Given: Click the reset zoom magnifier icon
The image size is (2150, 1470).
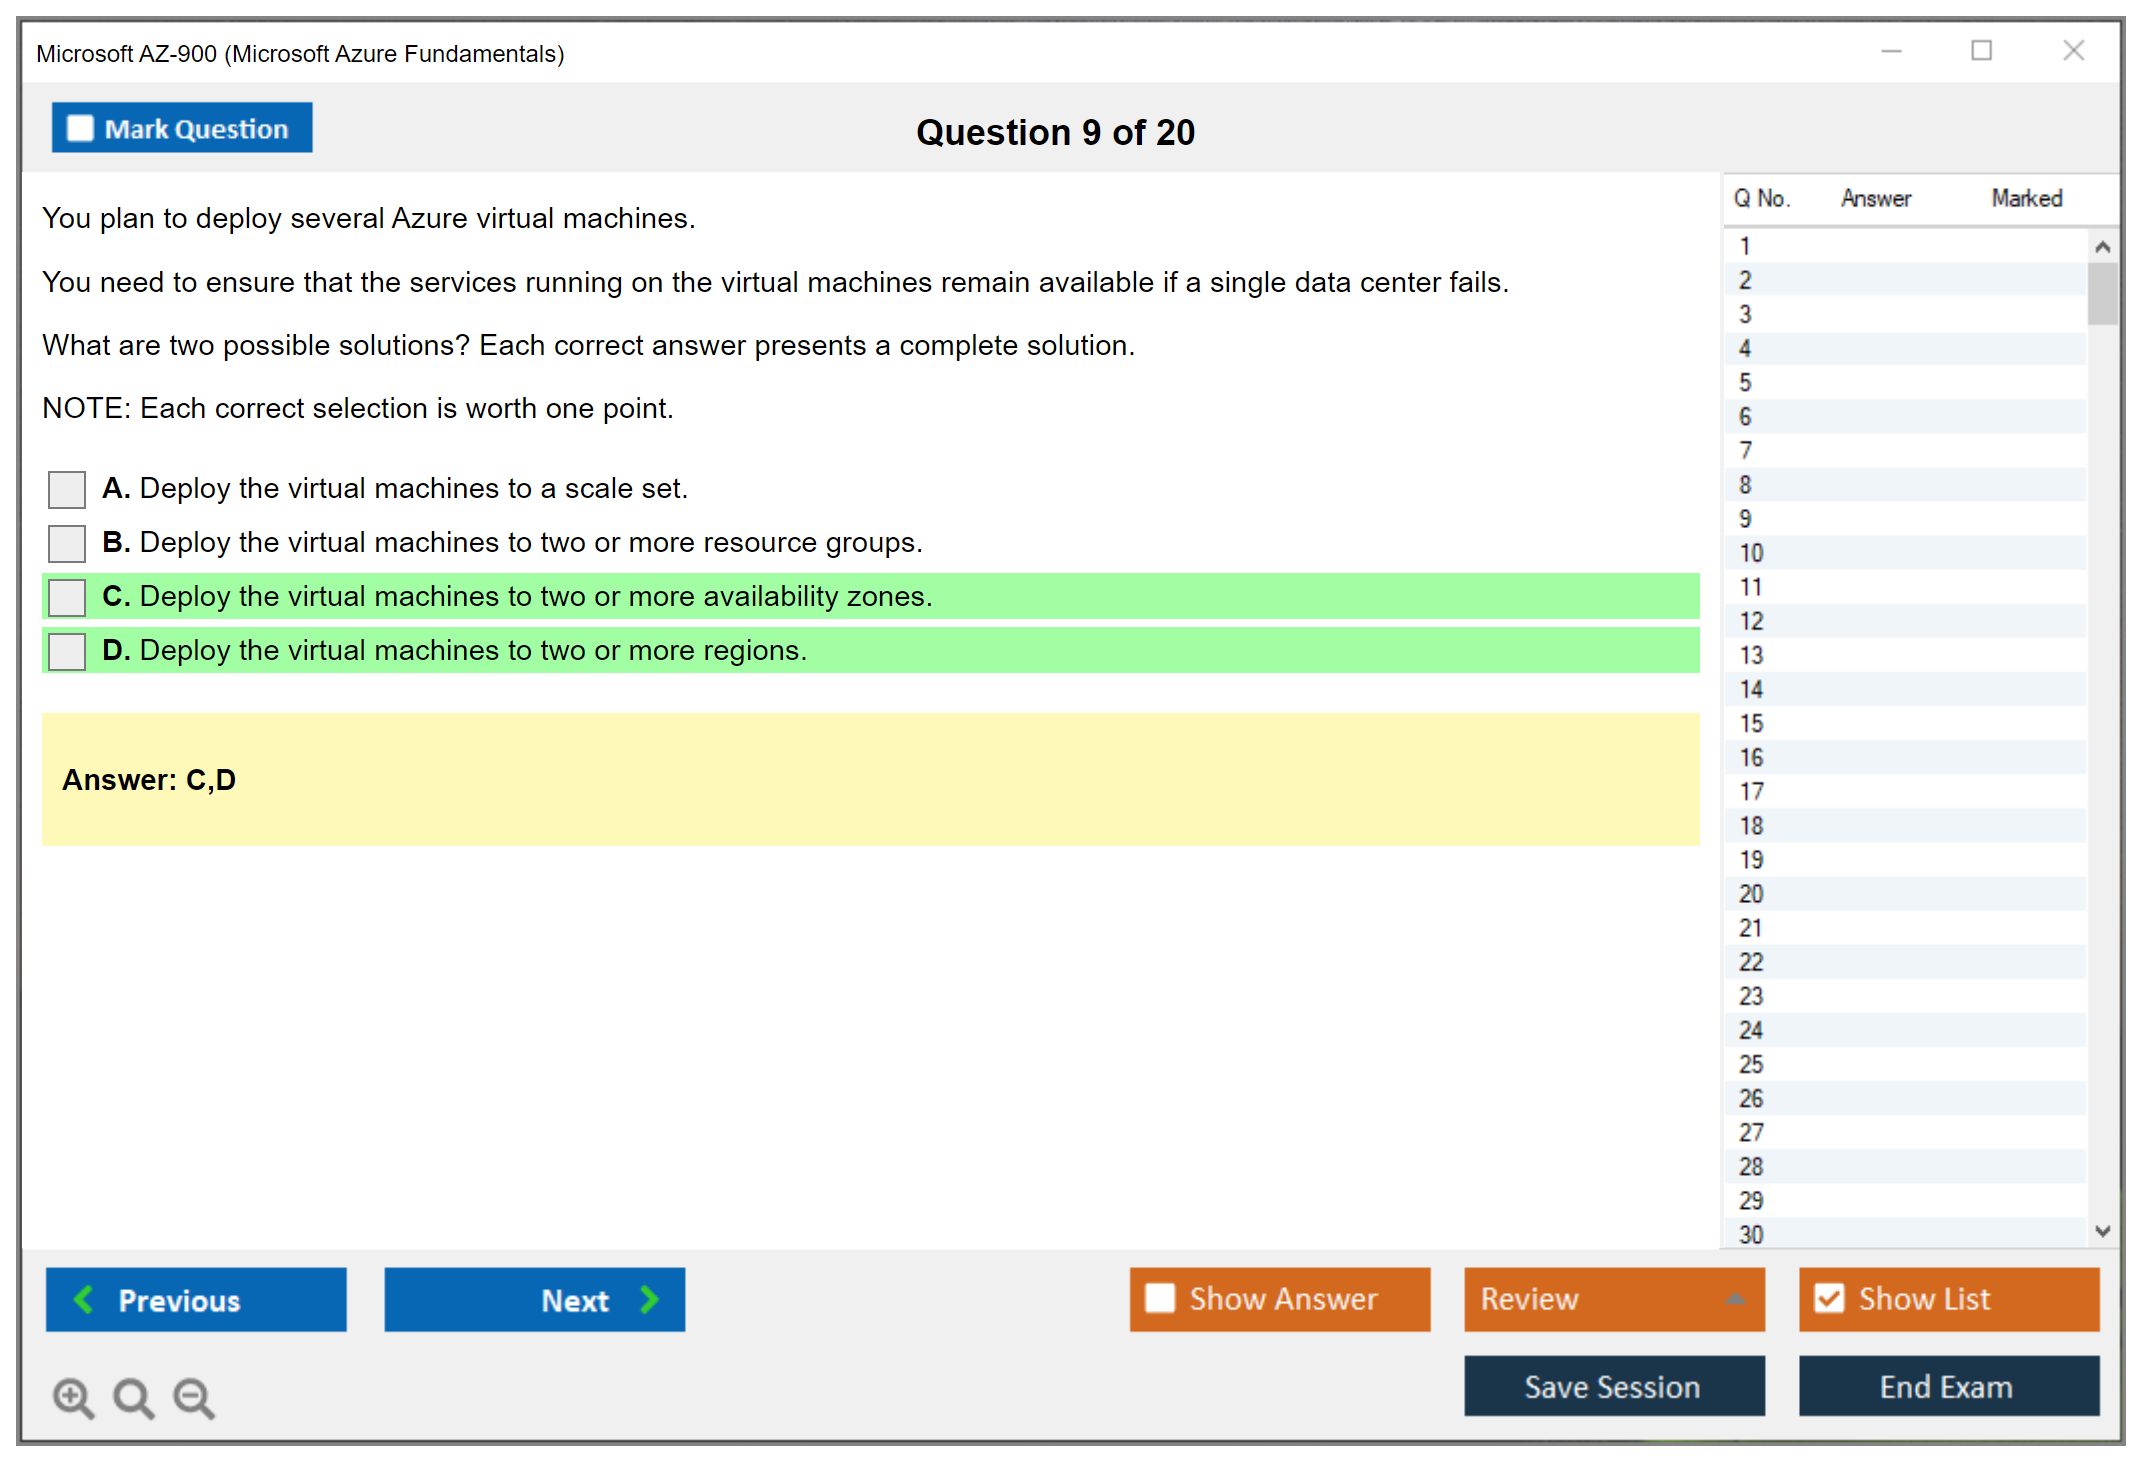Looking at the screenshot, I should click(133, 1397).
